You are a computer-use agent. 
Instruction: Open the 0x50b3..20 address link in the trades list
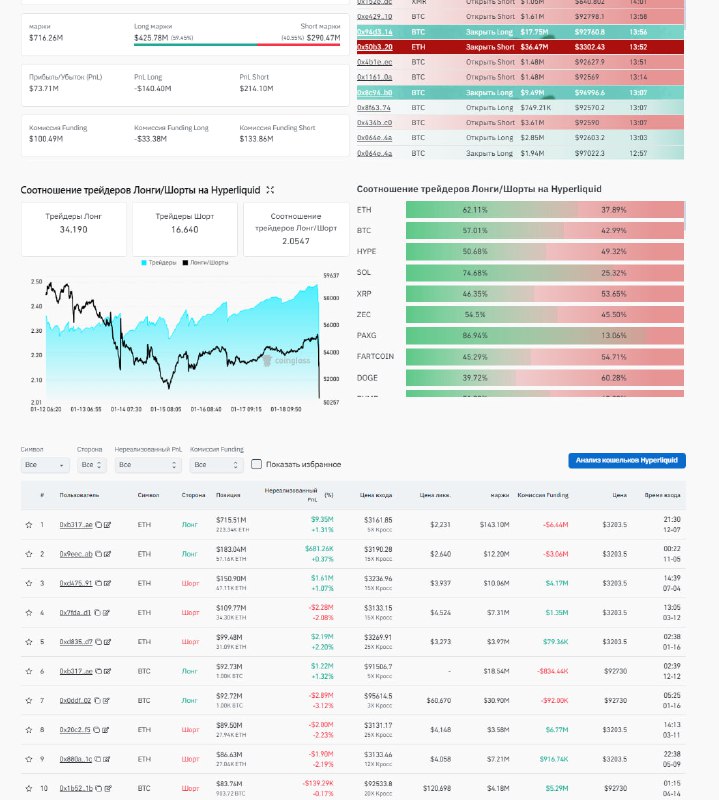(375, 46)
